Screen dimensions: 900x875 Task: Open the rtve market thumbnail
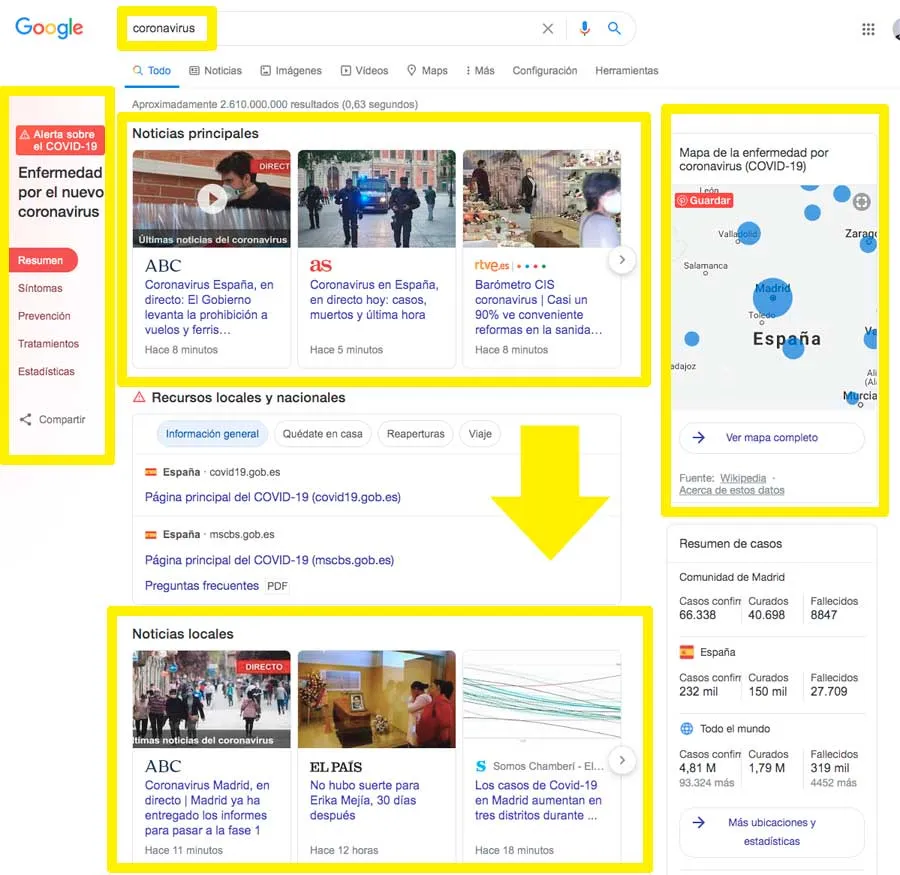542,199
